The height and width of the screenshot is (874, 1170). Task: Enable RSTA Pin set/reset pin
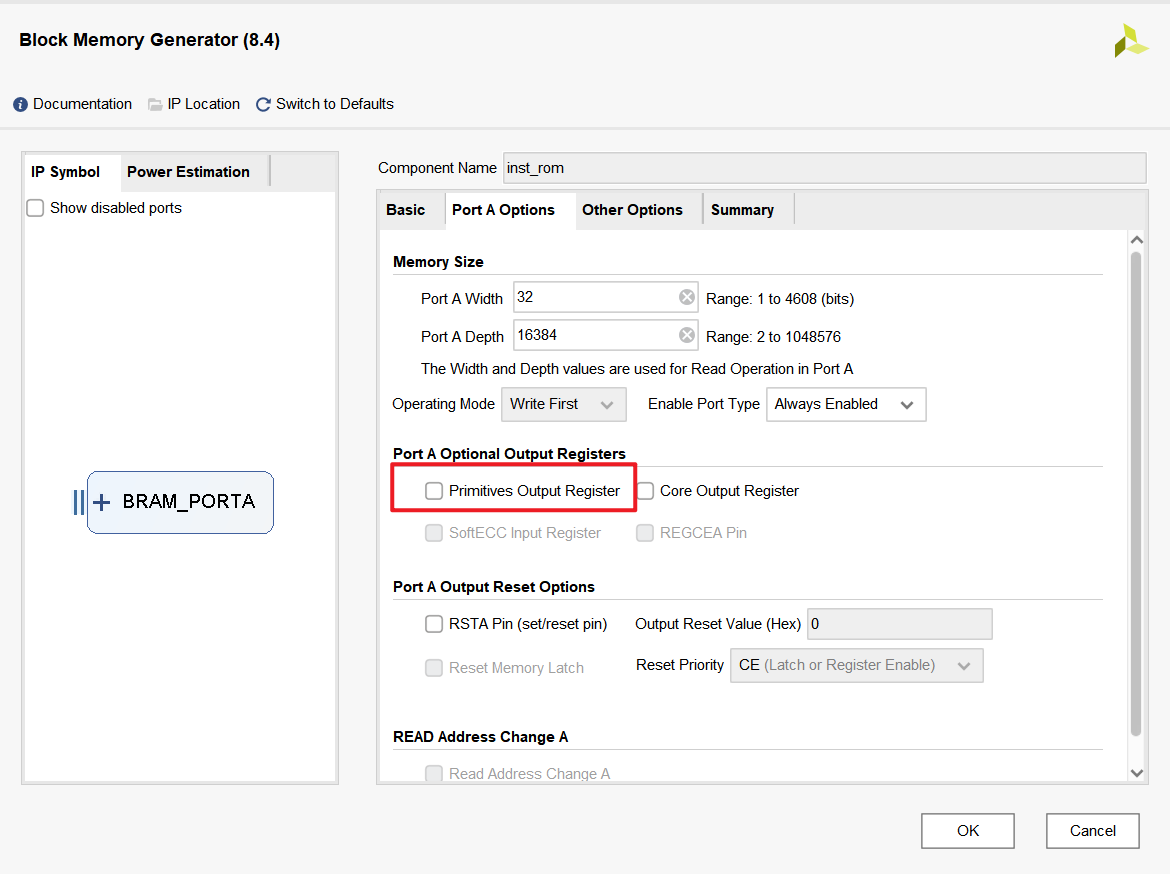[434, 623]
